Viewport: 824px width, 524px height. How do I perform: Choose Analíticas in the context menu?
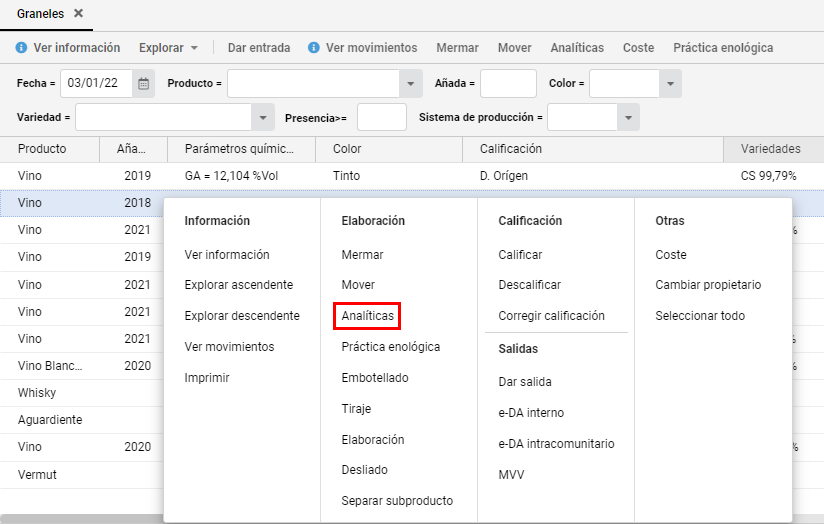(367, 316)
